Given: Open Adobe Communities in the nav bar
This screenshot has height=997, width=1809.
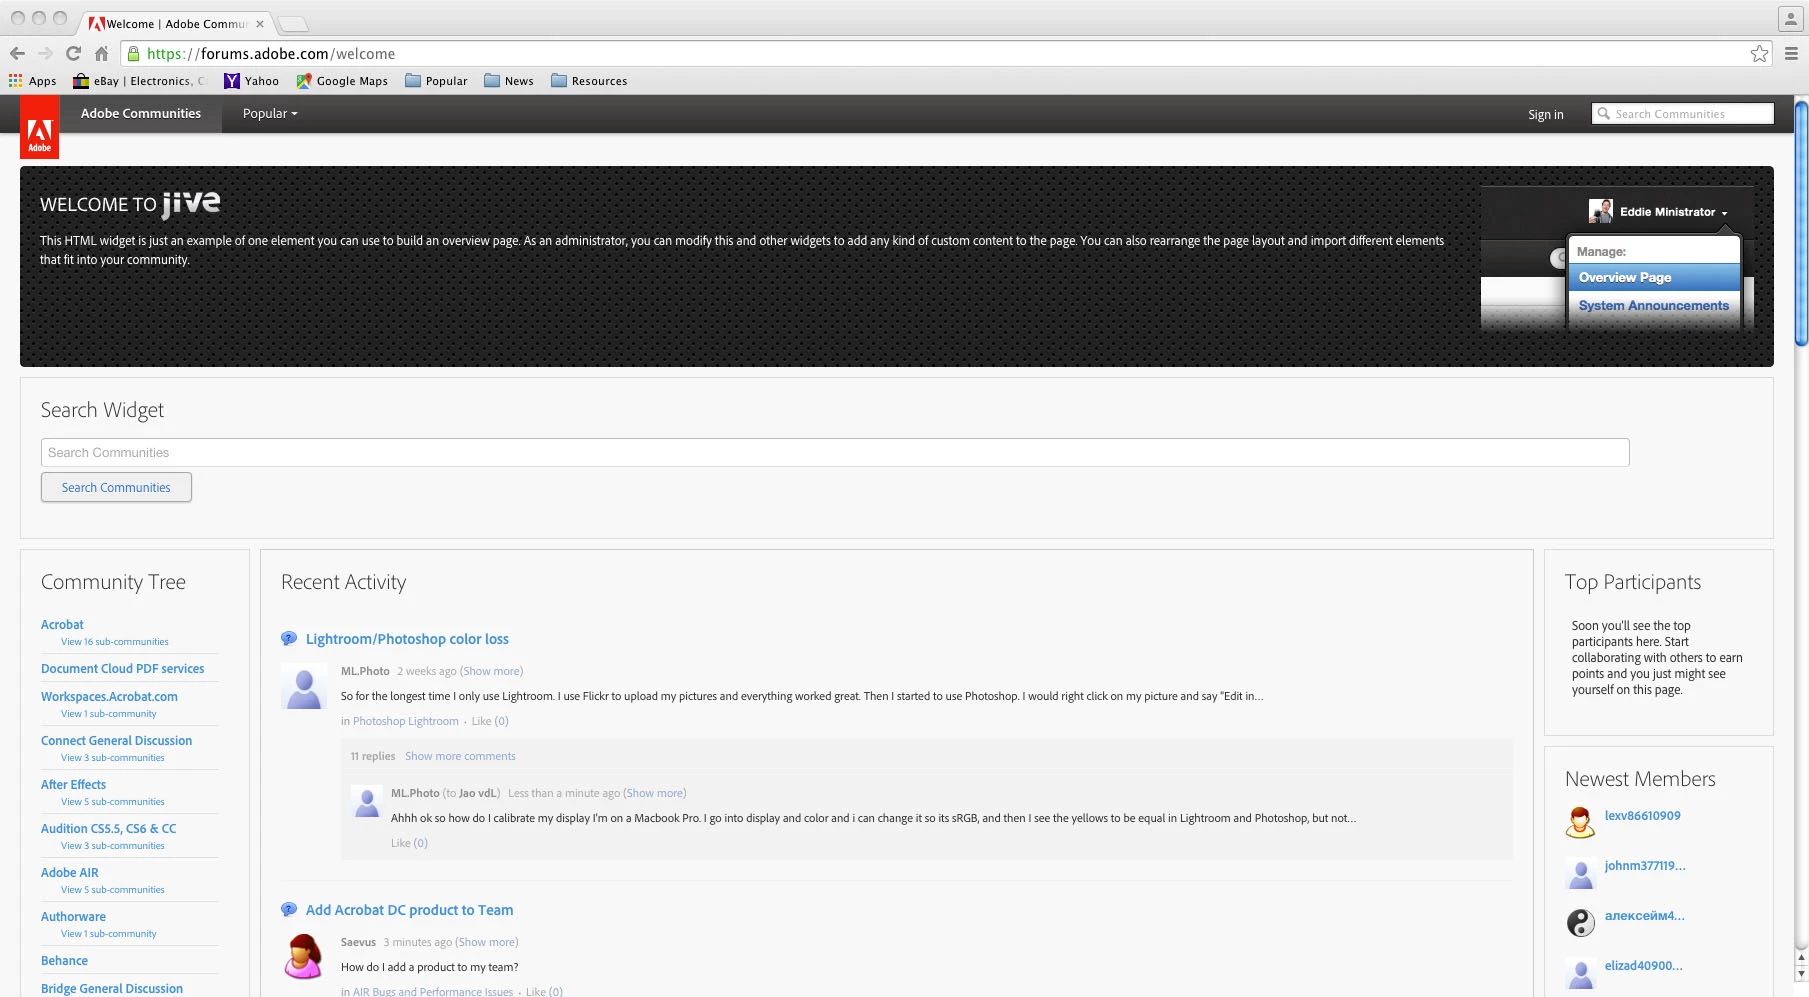Looking at the screenshot, I should pyautogui.click(x=141, y=114).
